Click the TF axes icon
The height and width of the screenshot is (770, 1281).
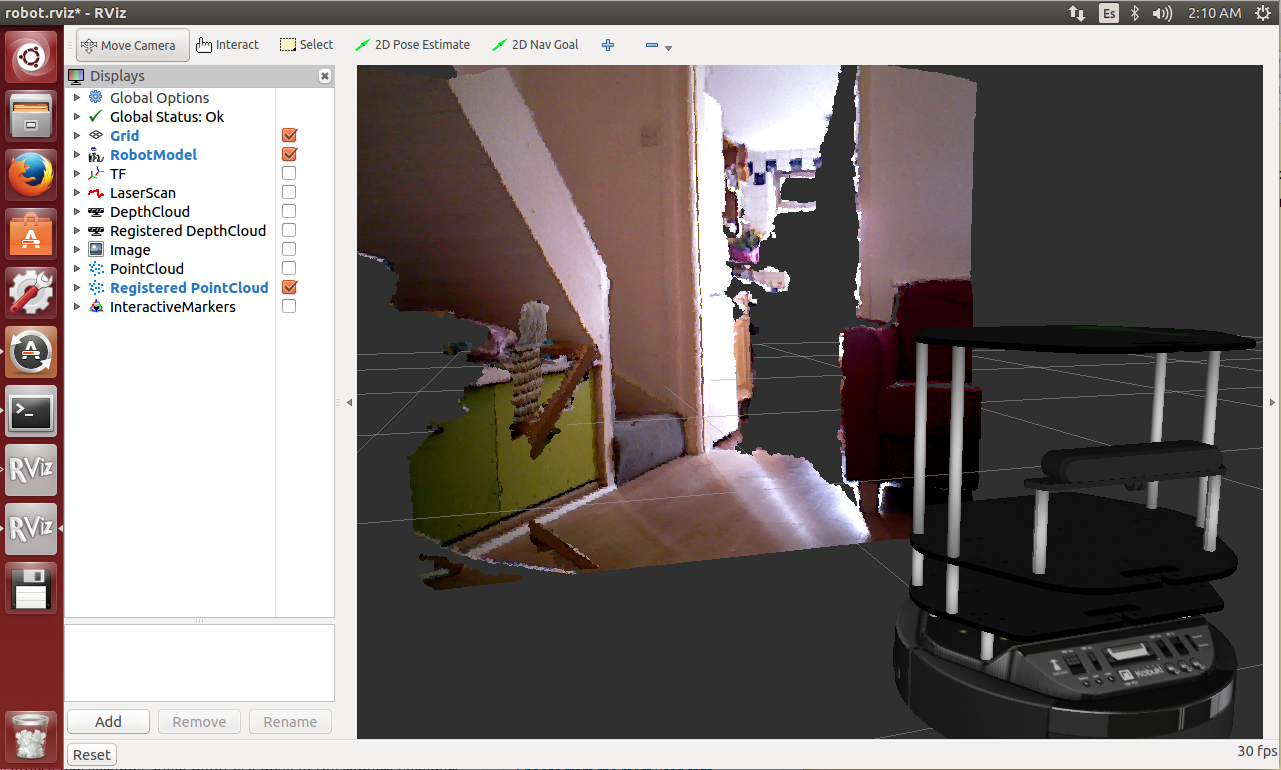coord(95,173)
